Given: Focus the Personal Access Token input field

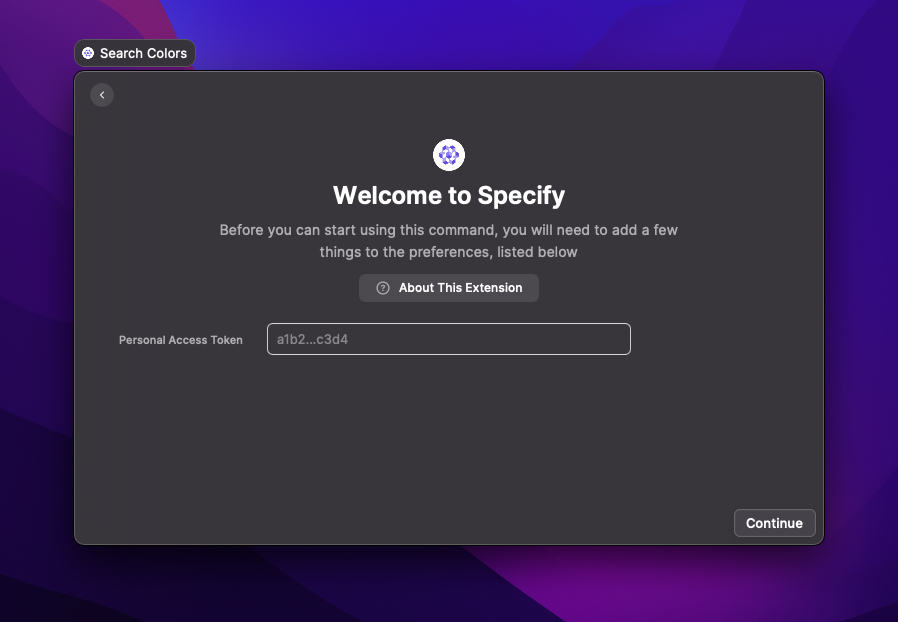Looking at the screenshot, I should (449, 339).
